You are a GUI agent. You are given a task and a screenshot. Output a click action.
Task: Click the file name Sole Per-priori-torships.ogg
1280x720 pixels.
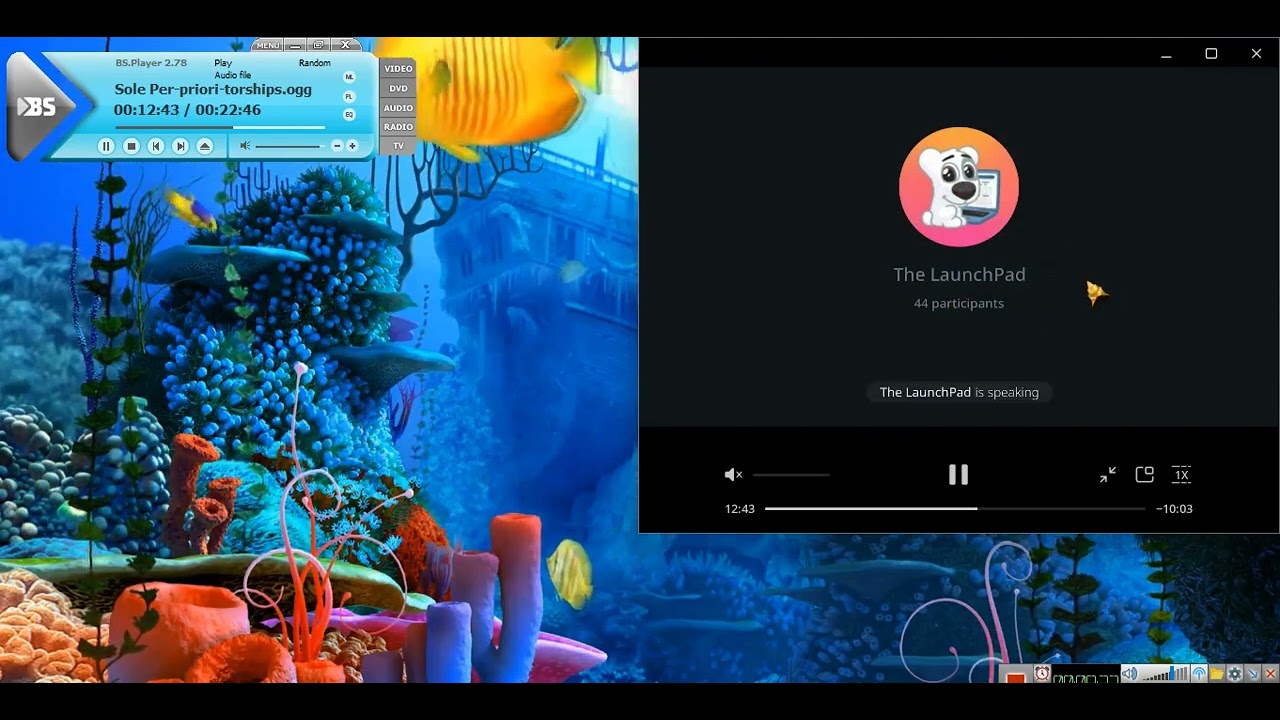pyautogui.click(x=213, y=89)
